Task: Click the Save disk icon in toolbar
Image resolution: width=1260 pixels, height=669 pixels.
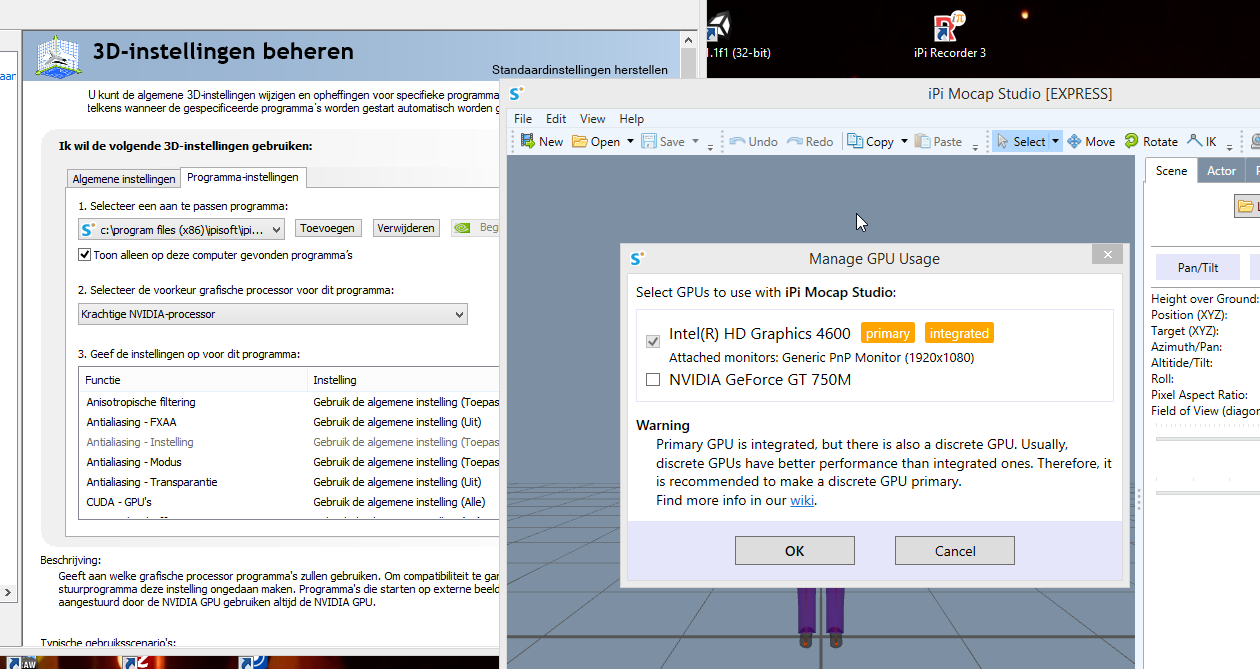Action: [x=649, y=141]
